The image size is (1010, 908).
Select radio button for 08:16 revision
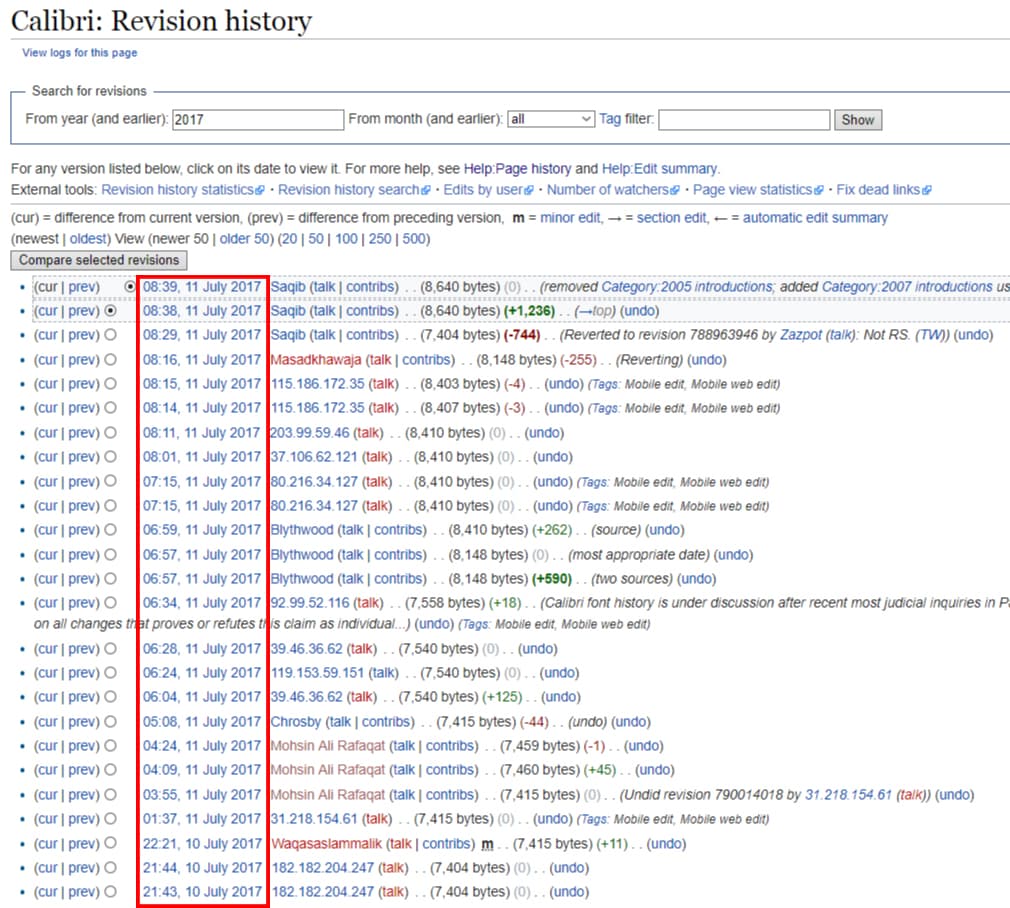click(111, 359)
